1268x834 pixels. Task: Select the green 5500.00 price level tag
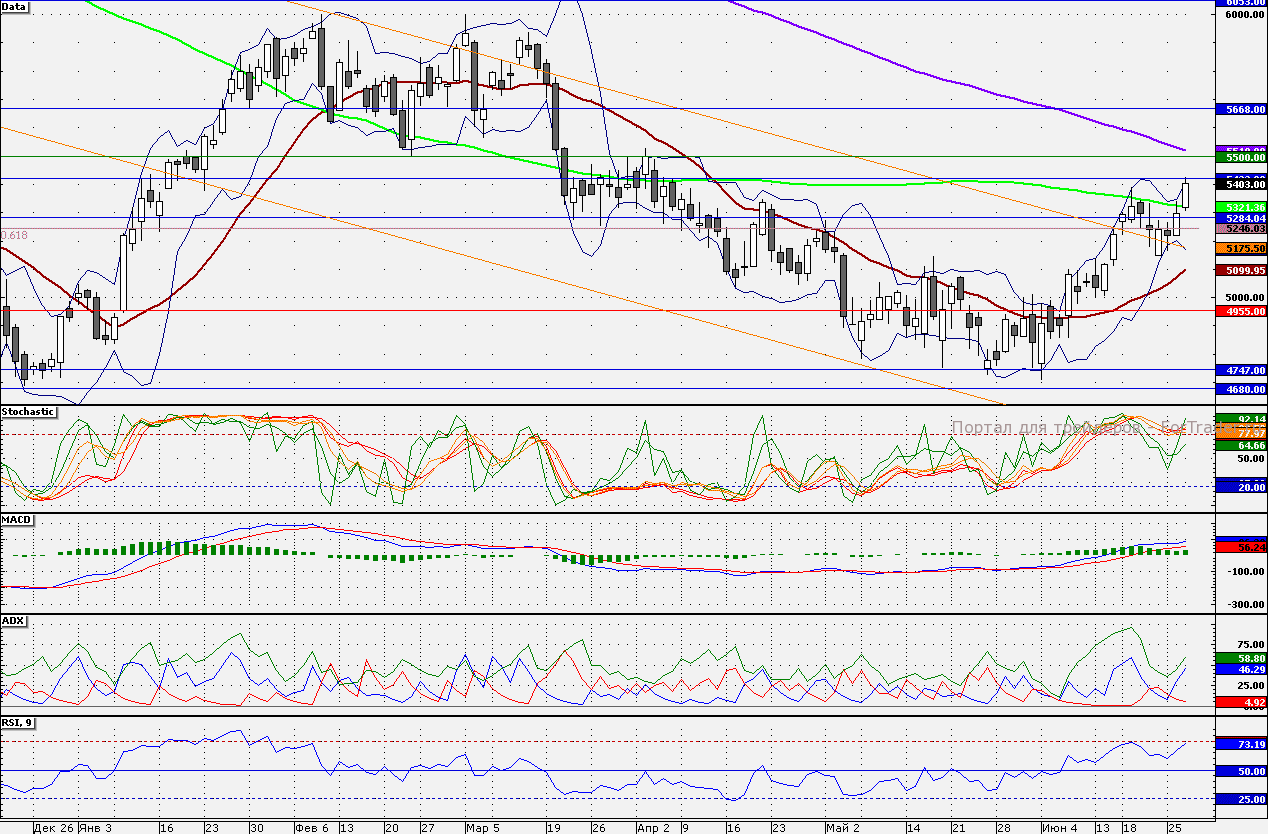pyautogui.click(x=1240, y=157)
